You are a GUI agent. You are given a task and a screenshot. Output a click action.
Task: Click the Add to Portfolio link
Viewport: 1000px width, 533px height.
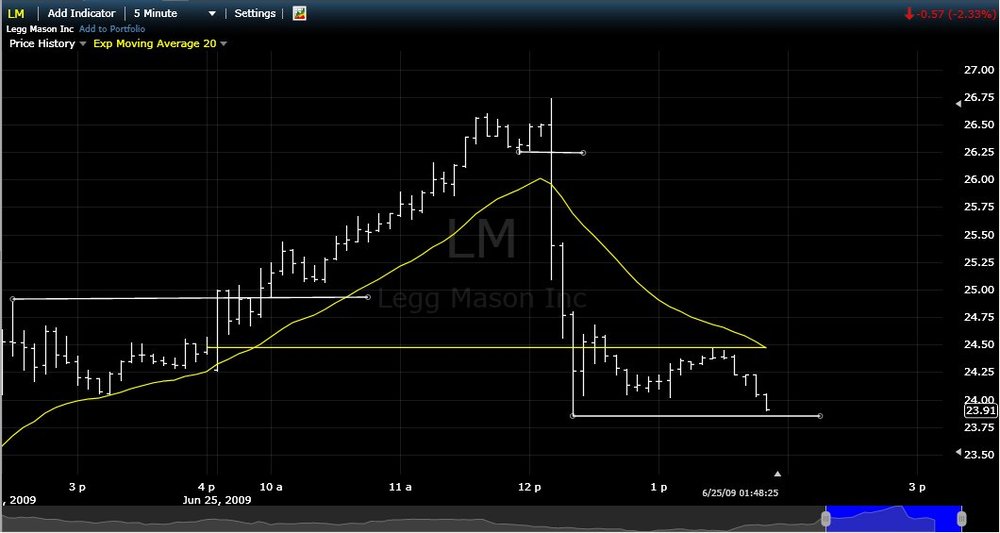(112, 29)
